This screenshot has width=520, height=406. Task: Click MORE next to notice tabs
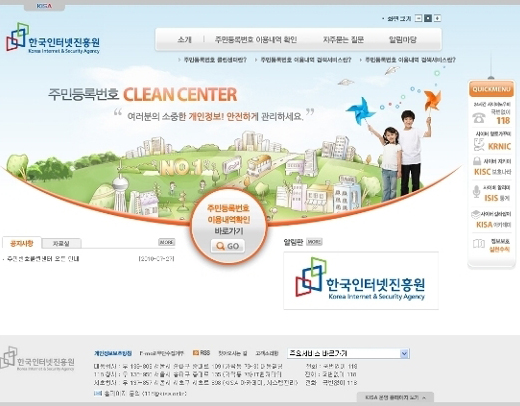[166, 242]
